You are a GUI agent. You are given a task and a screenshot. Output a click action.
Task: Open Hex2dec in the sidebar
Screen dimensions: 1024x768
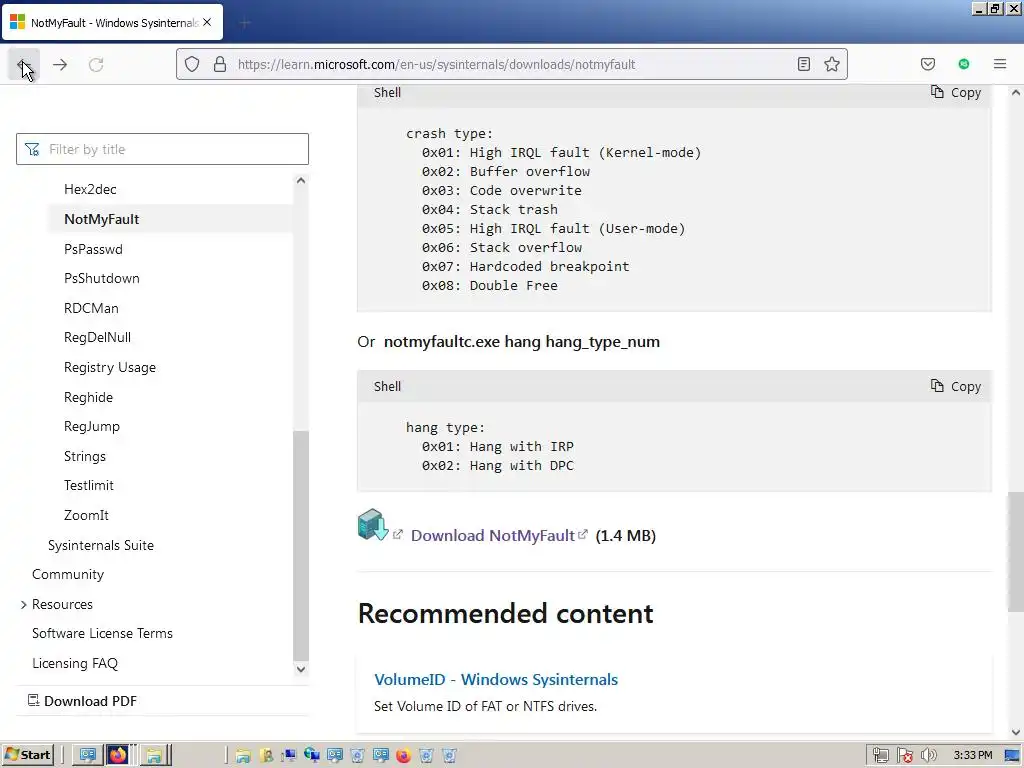90,189
